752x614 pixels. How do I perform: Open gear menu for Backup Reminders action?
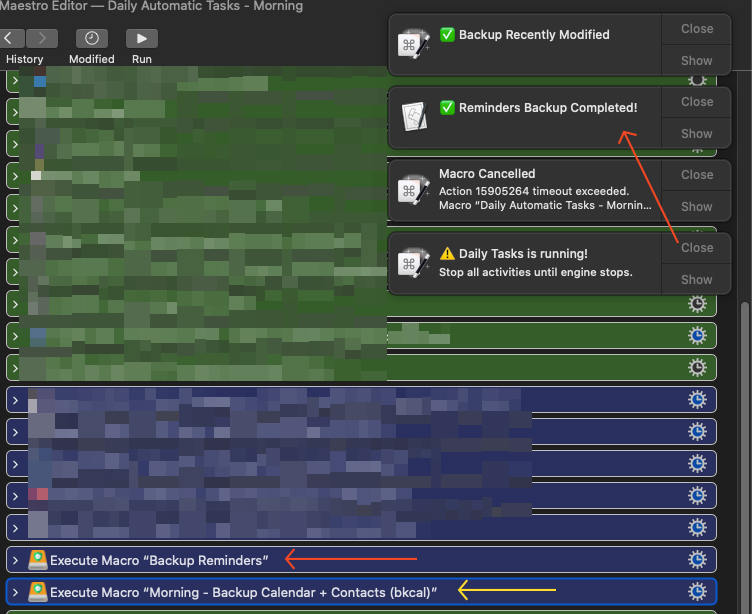[697, 560]
